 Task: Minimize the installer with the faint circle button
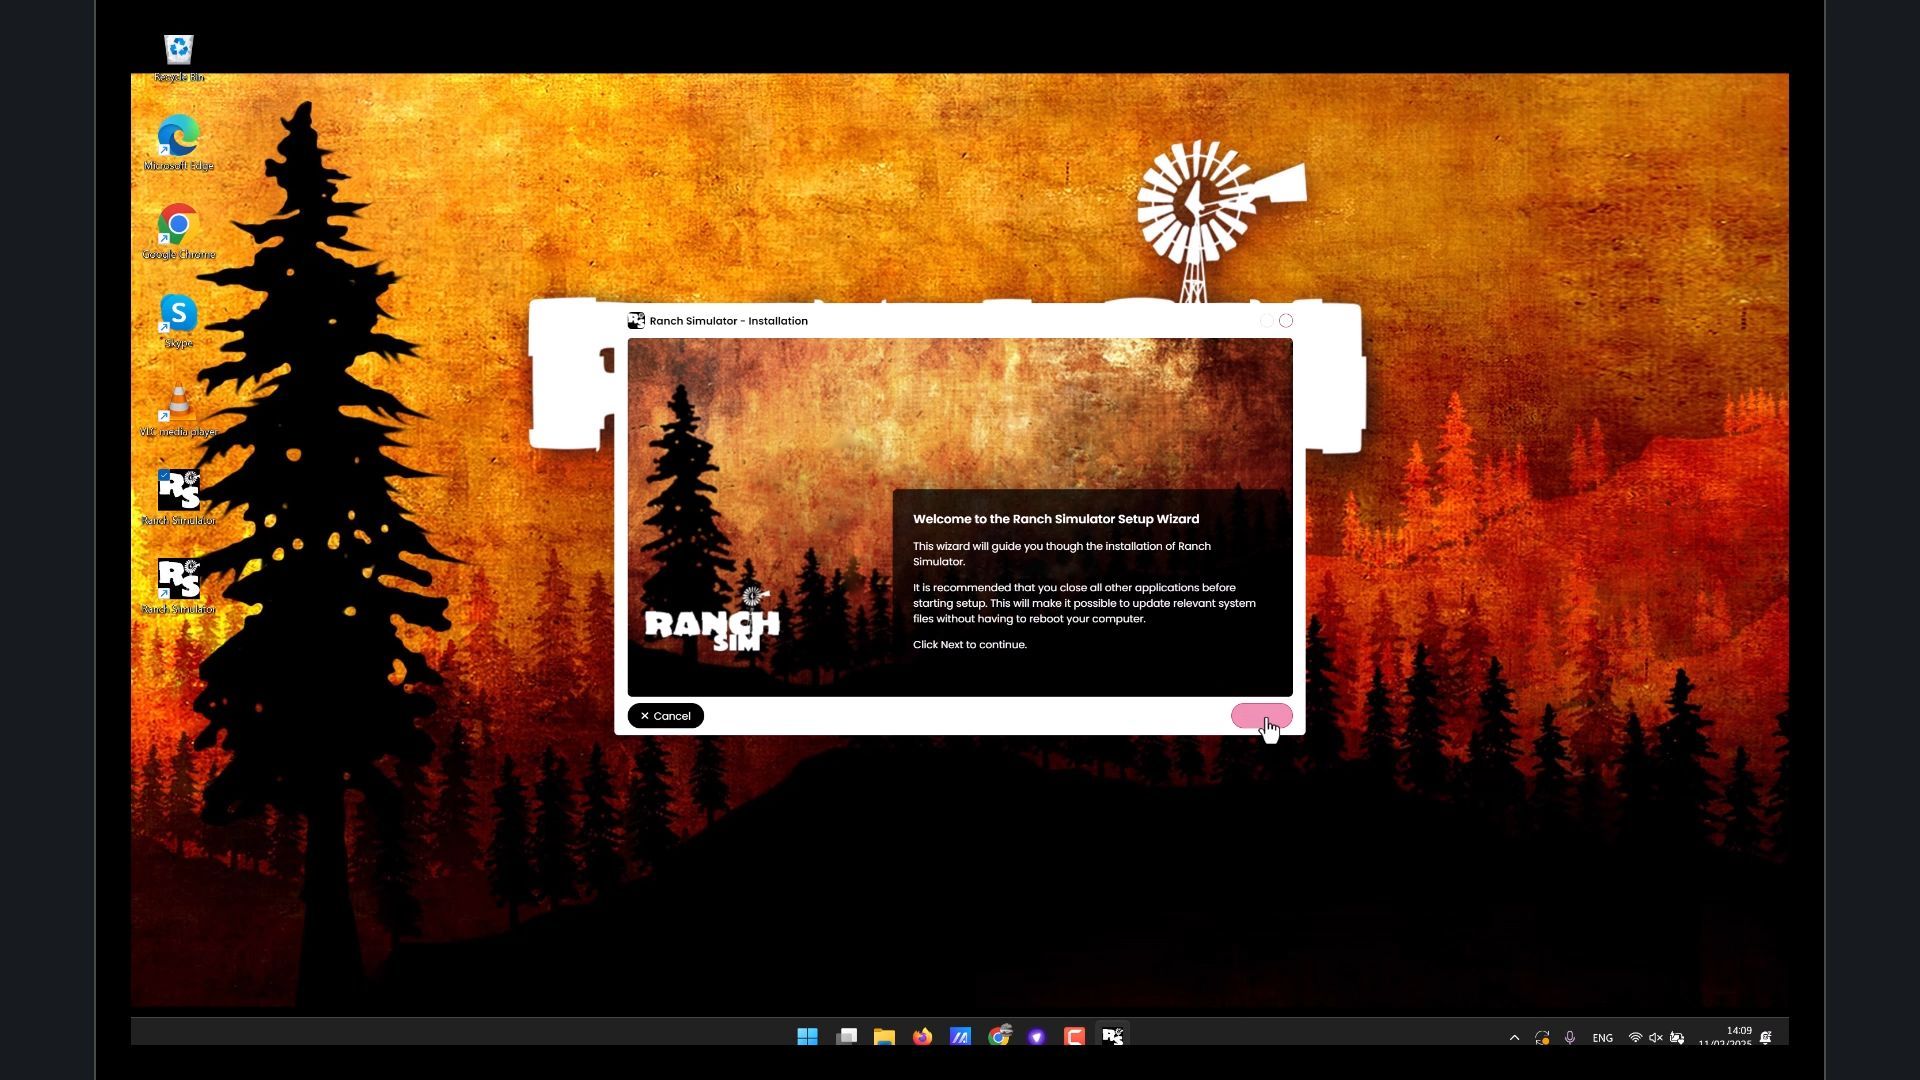pyautogui.click(x=1266, y=321)
